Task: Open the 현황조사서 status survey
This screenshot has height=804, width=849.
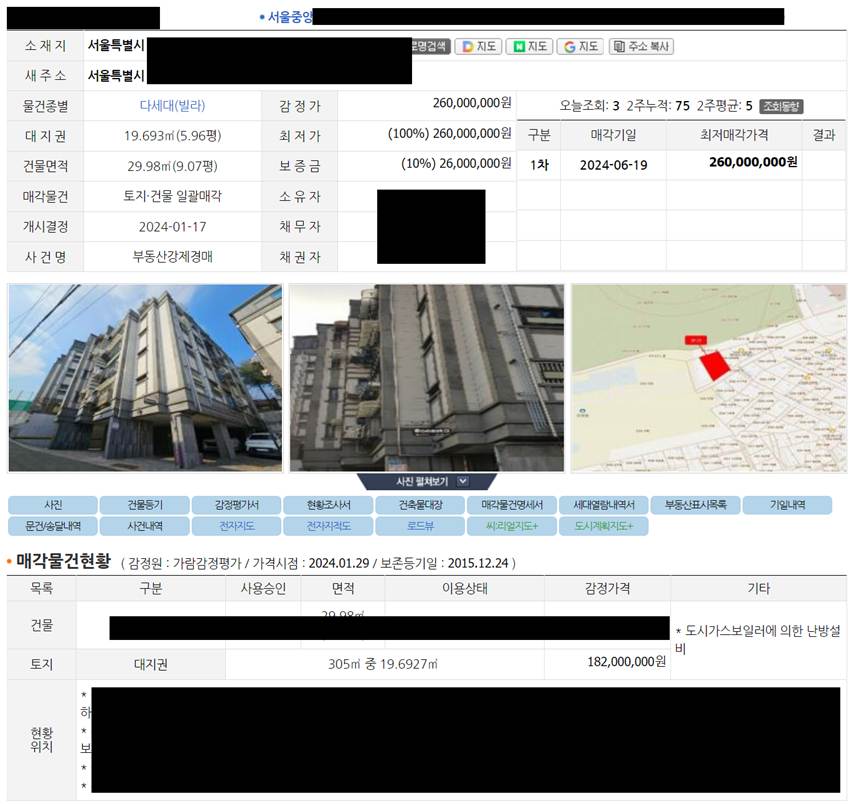Action: coord(328,505)
